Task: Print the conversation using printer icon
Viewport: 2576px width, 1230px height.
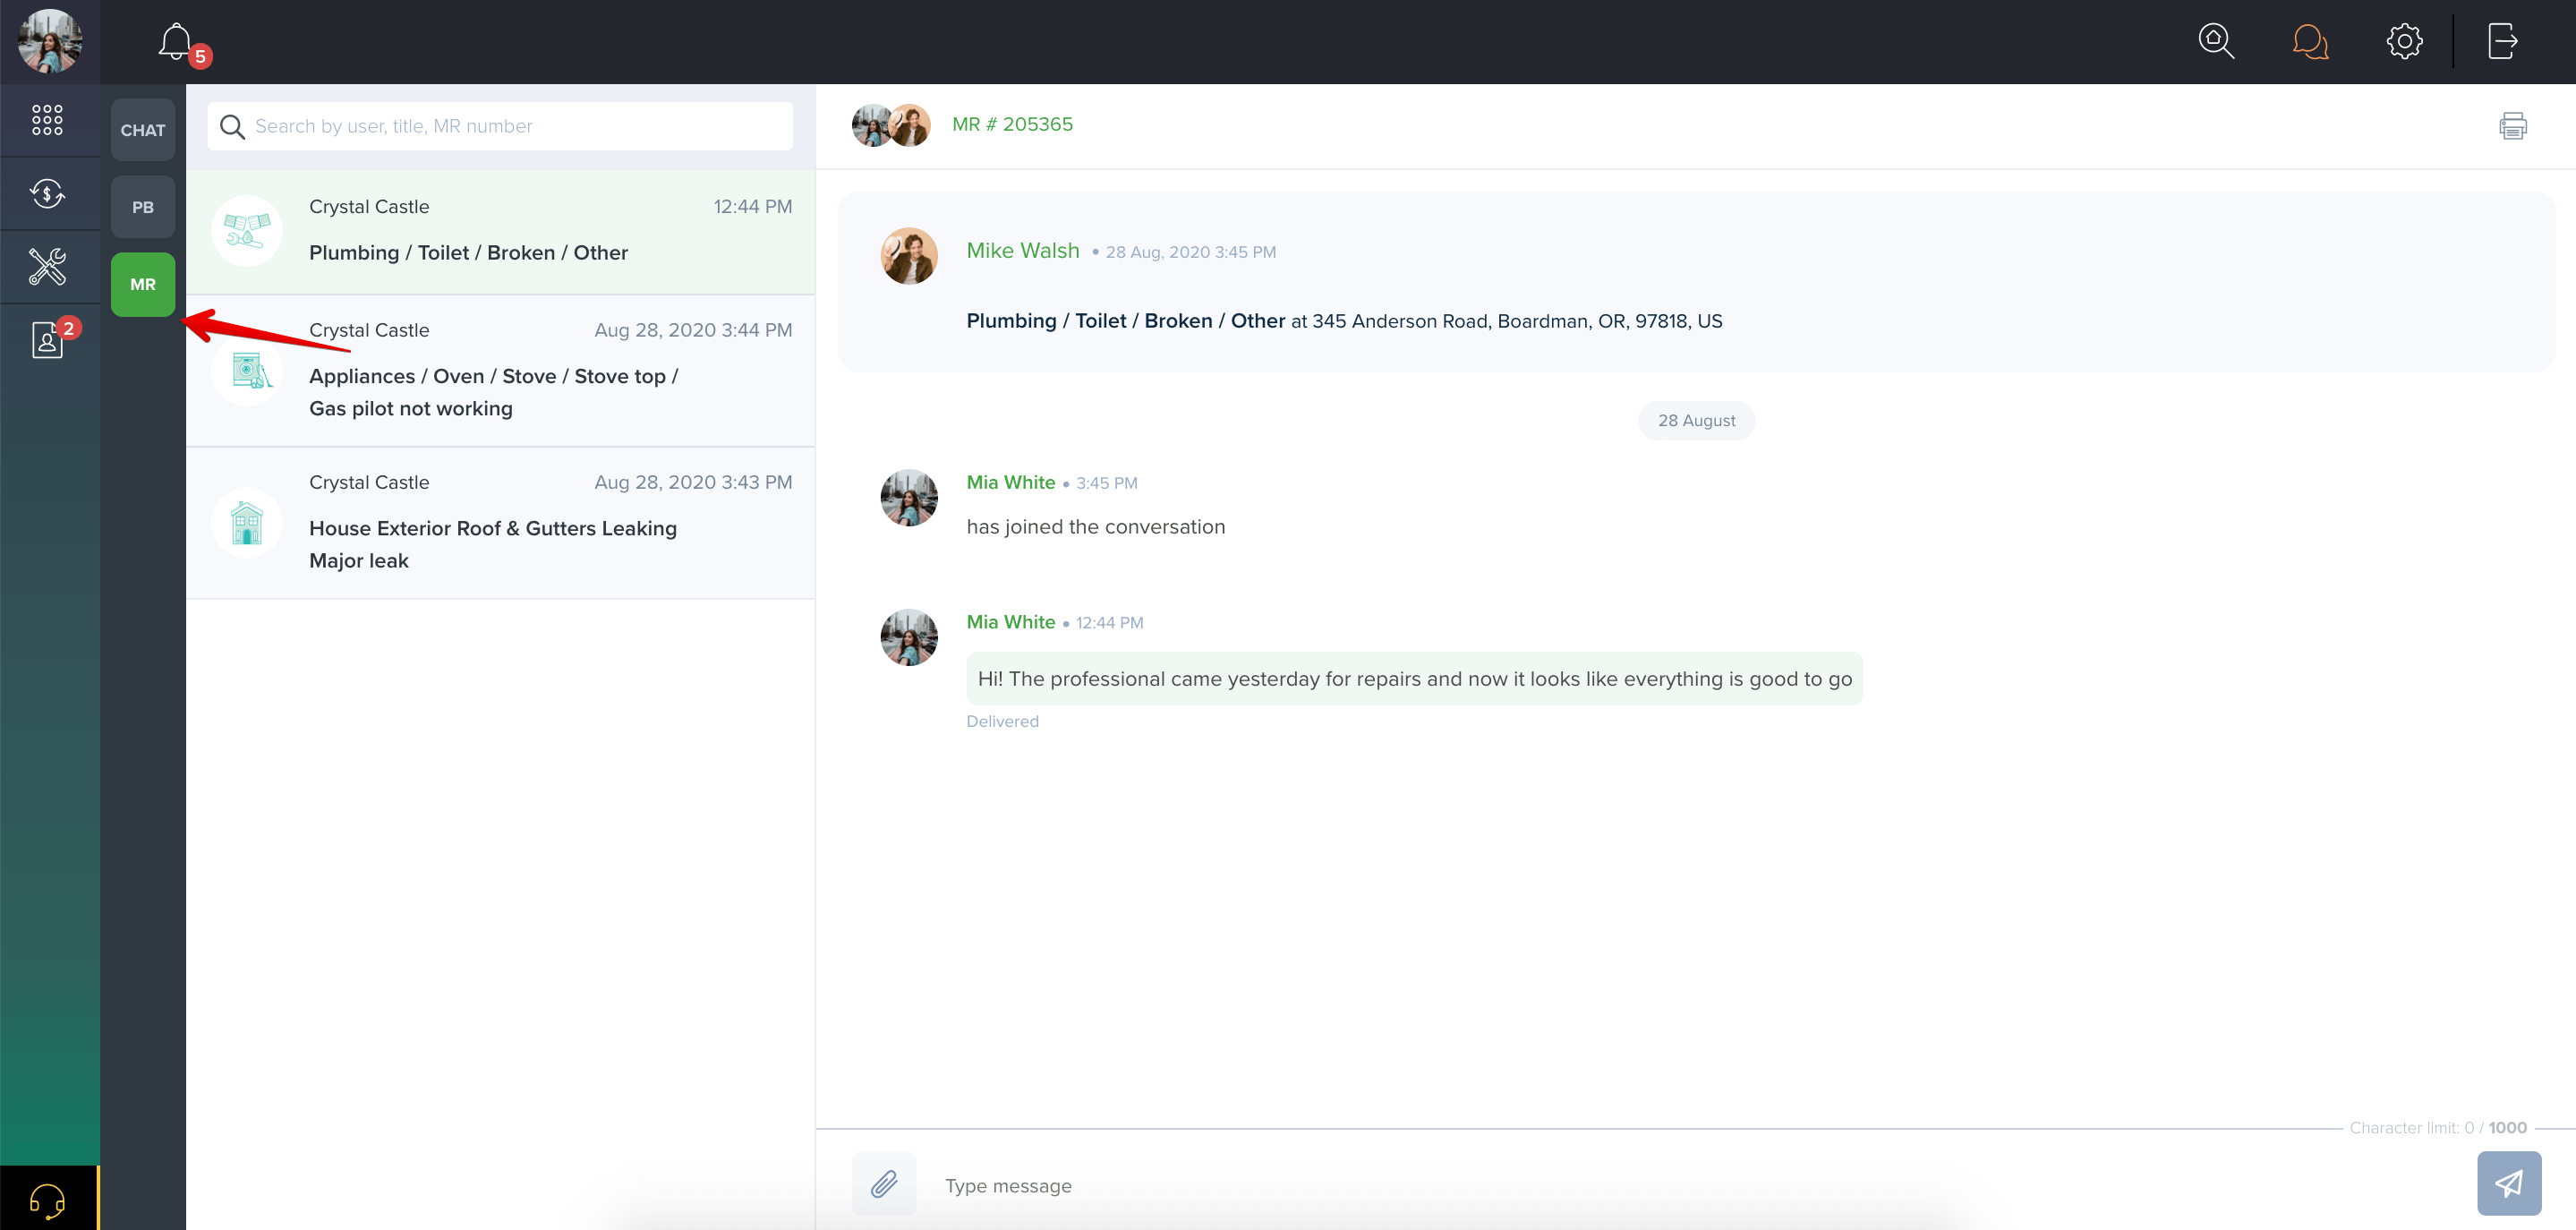Action: [2513, 126]
